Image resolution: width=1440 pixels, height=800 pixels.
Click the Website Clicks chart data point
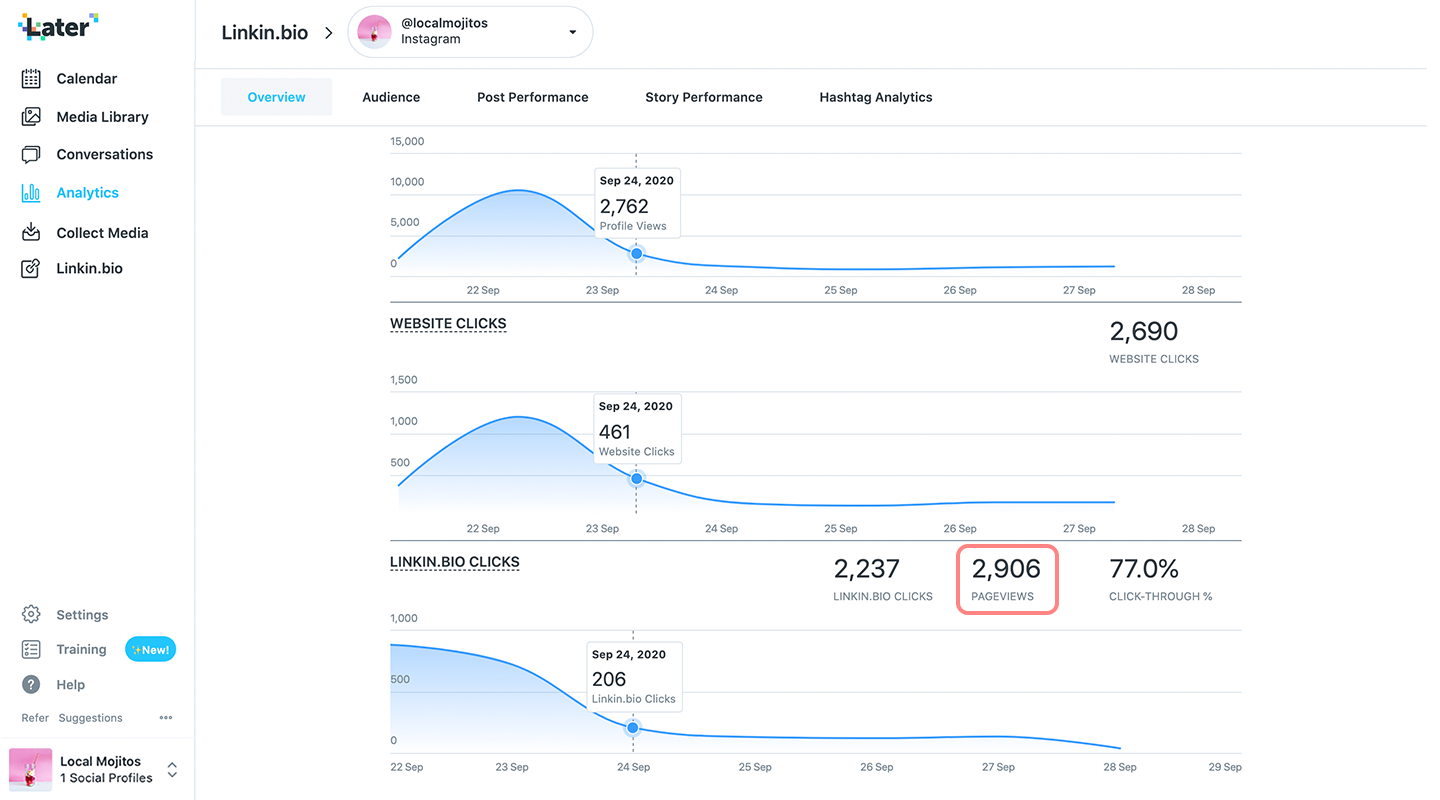click(636, 478)
